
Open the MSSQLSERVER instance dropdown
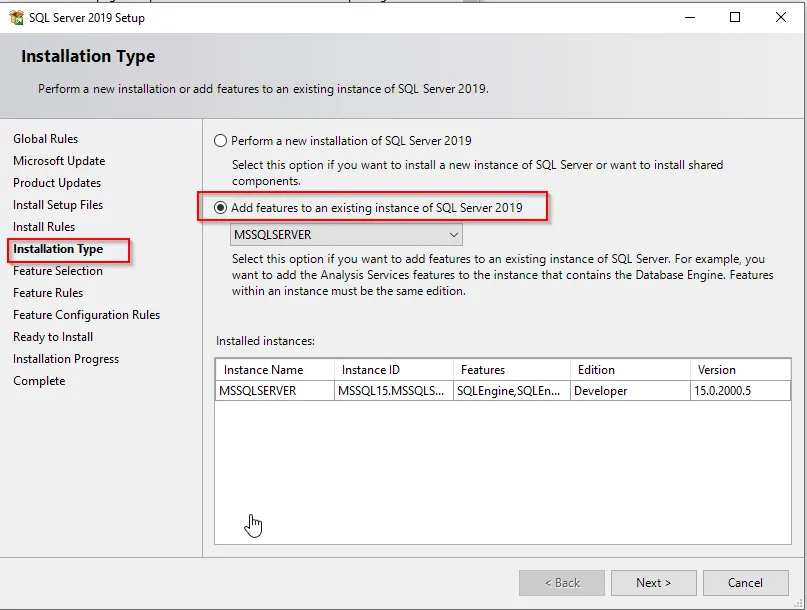tap(346, 235)
